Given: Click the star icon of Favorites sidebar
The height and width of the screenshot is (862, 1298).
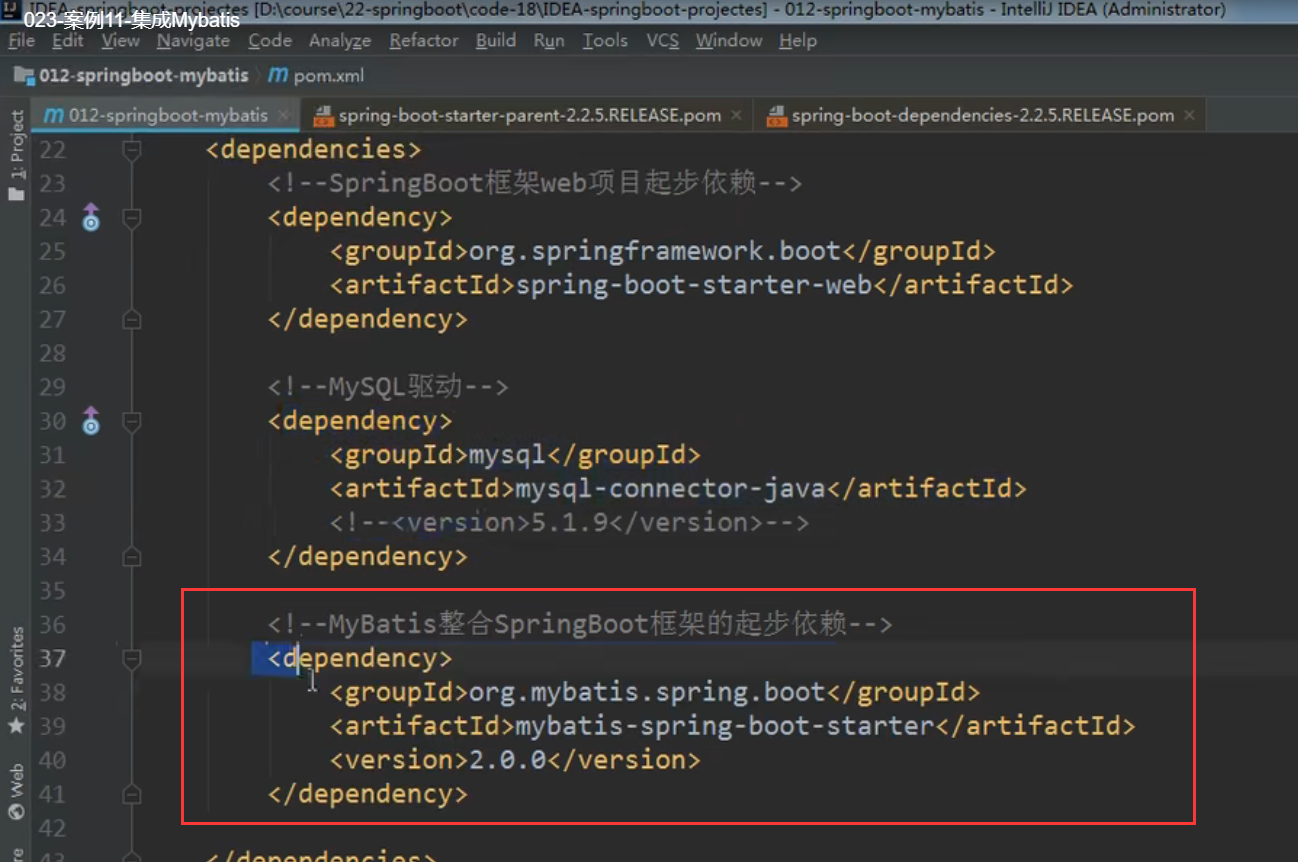Looking at the screenshot, I should (x=16, y=726).
